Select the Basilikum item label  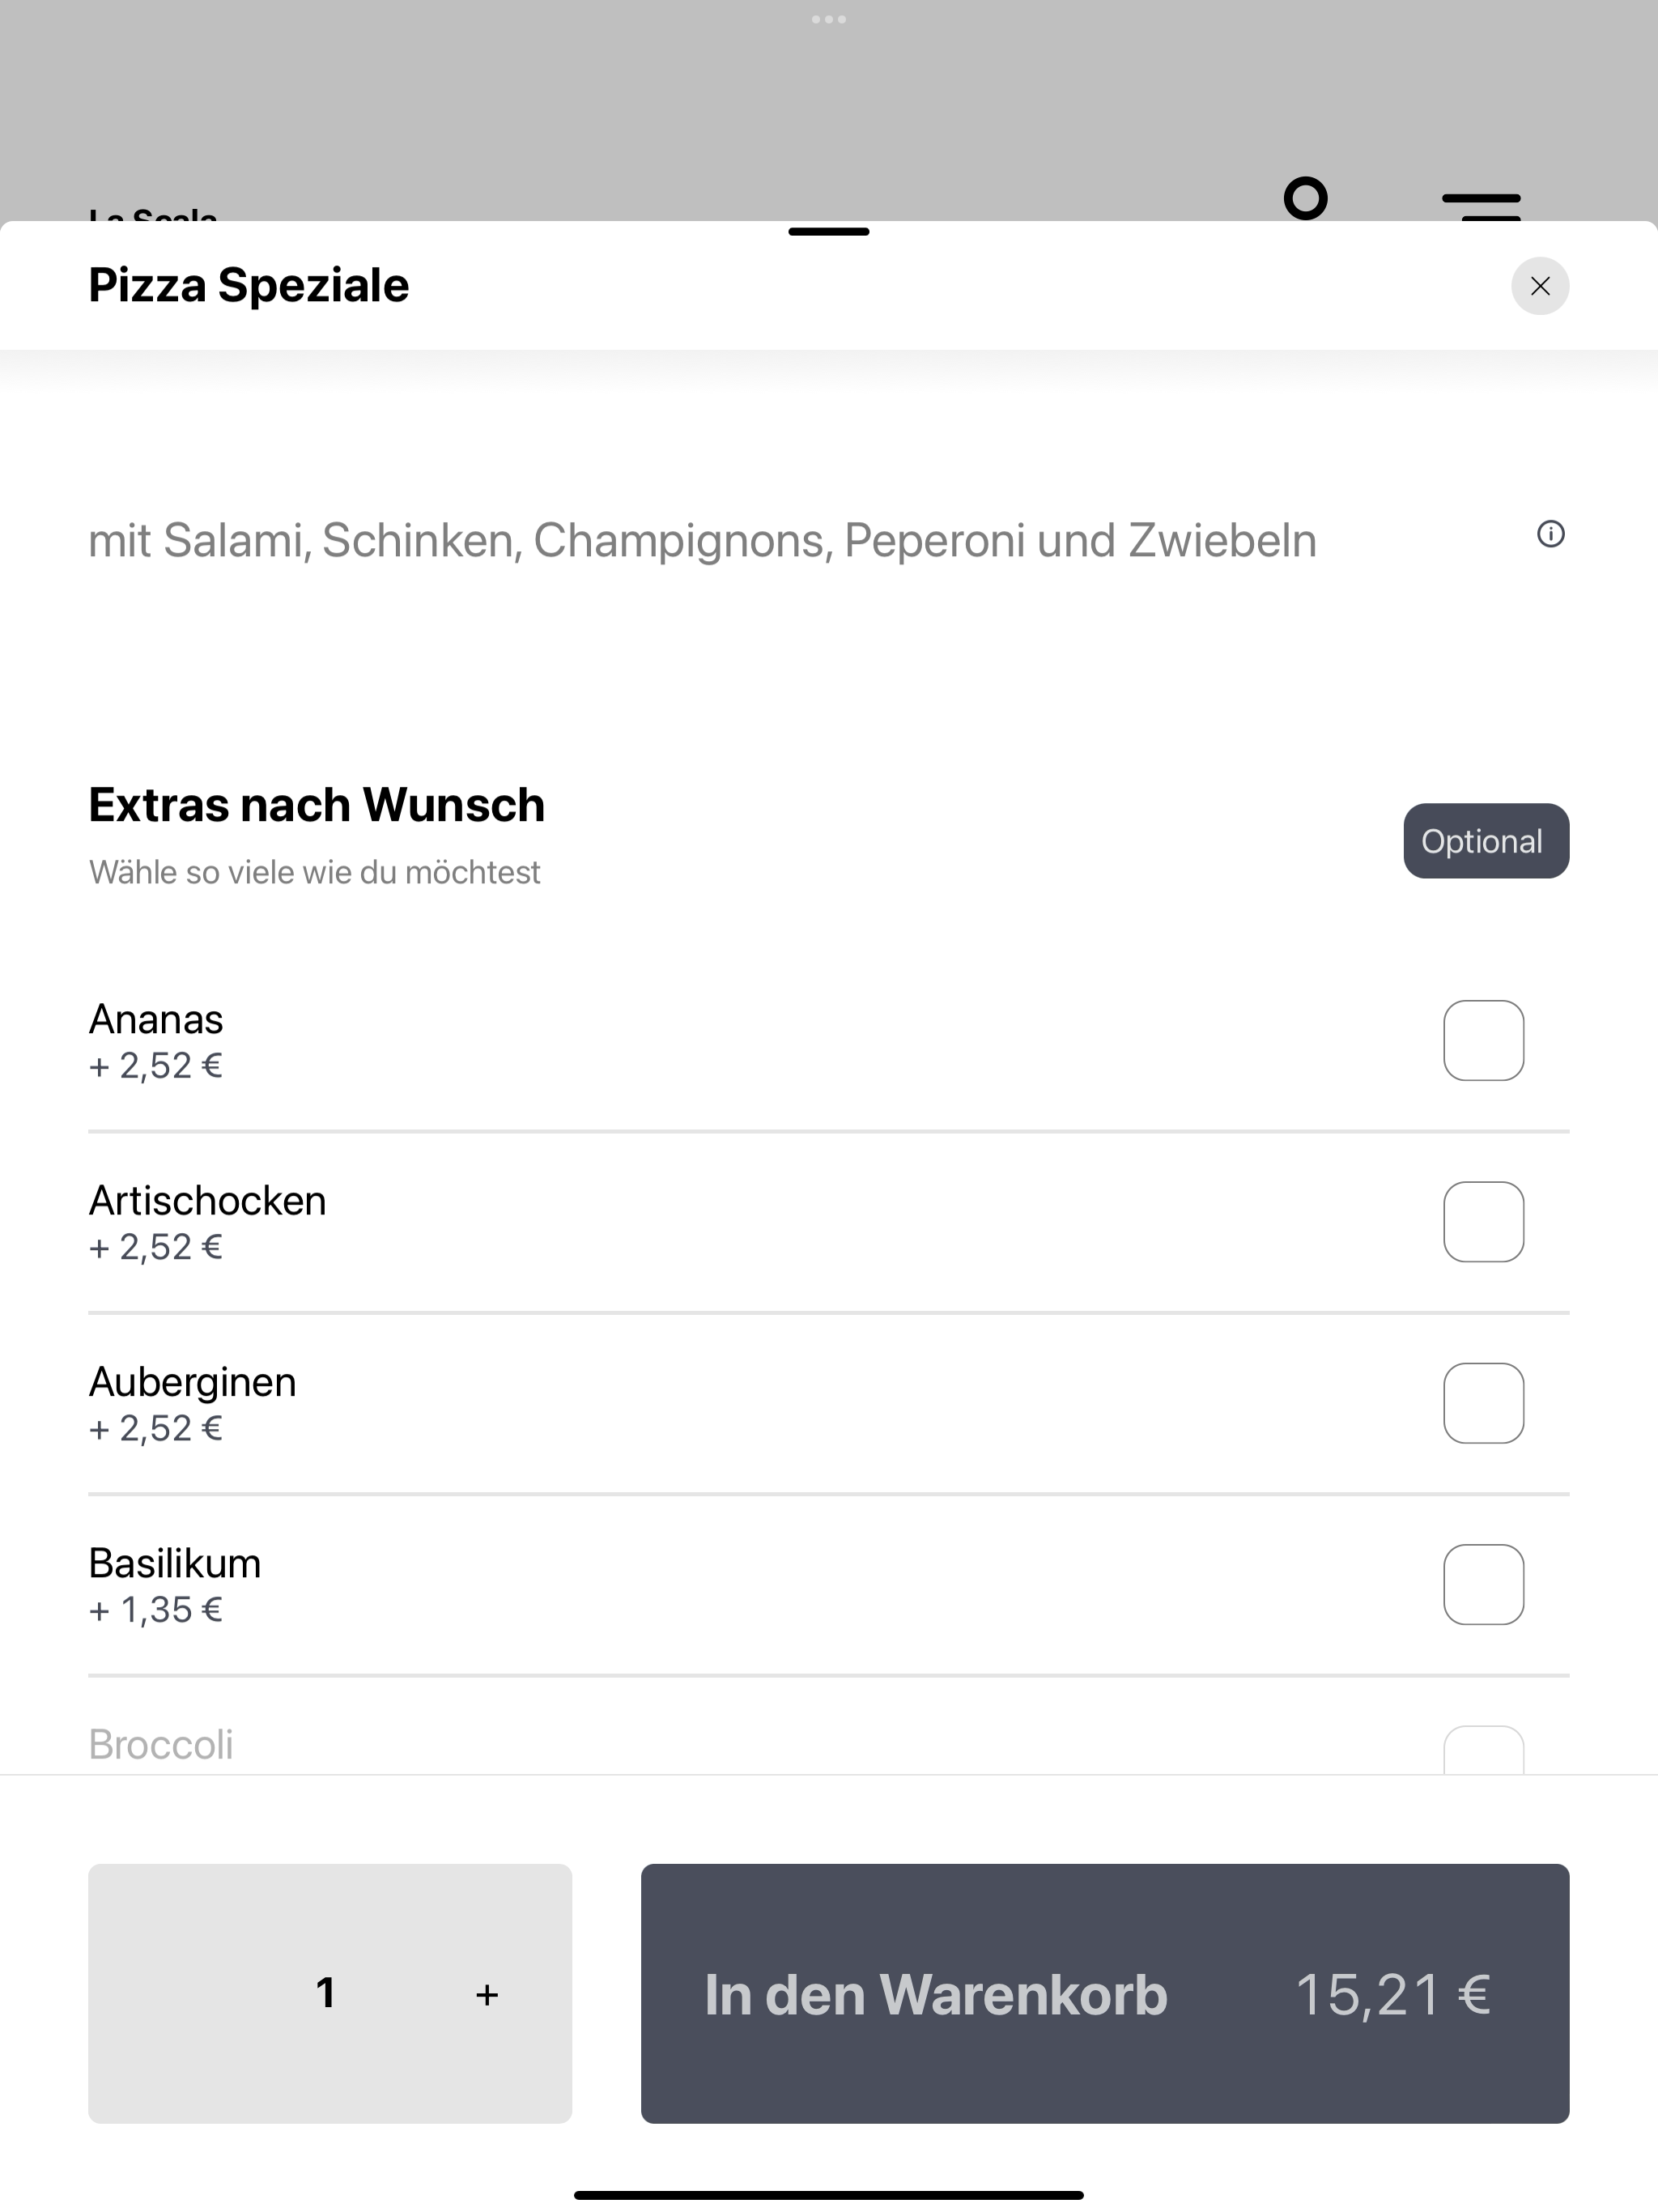(175, 1563)
